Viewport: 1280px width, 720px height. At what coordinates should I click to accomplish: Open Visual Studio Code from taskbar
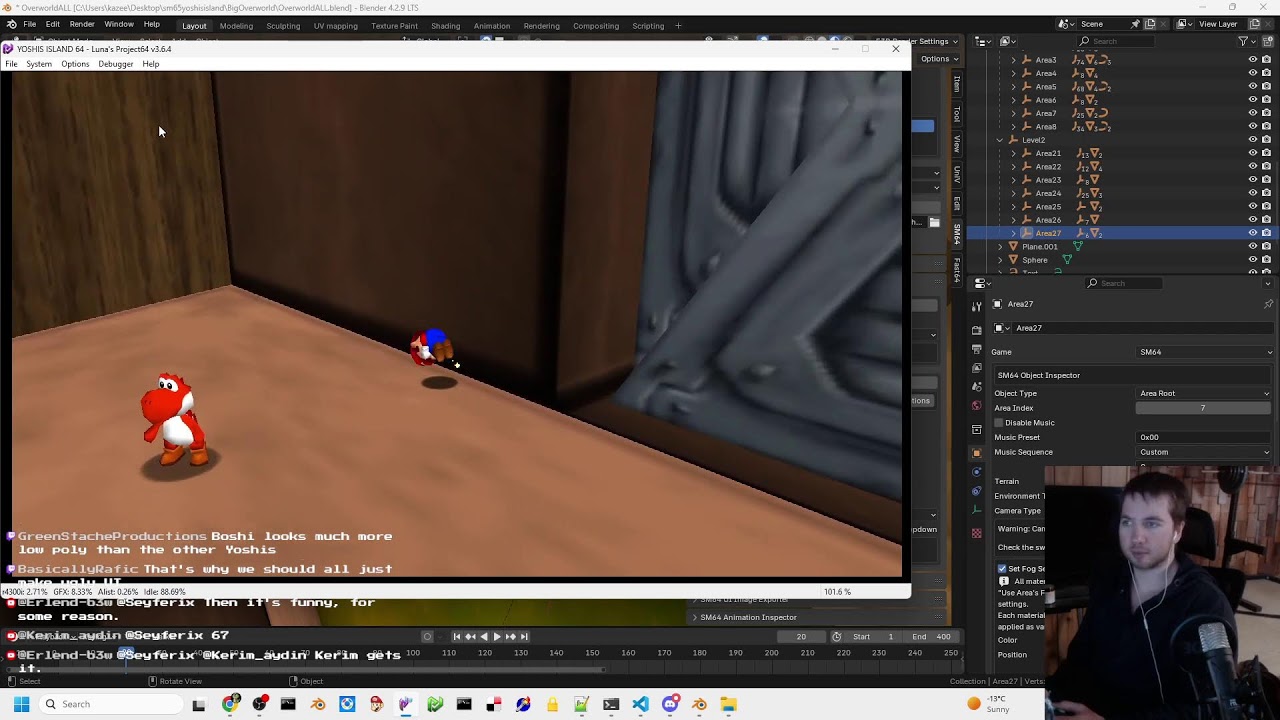pos(640,704)
